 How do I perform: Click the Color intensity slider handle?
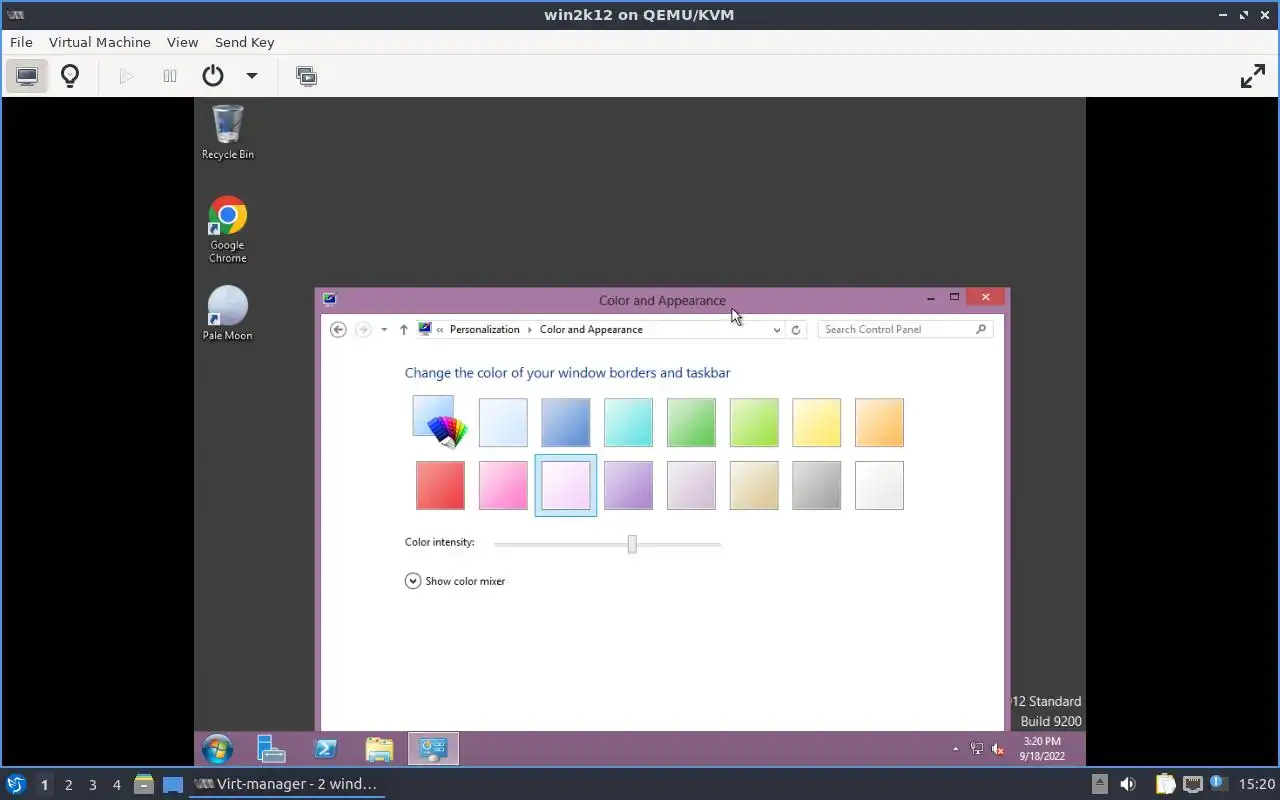point(632,544)
